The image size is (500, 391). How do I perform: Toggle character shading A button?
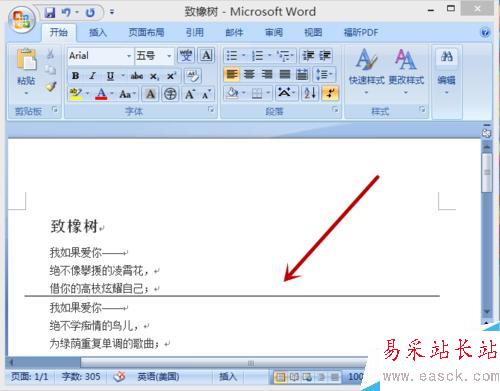tap(150, 94)
